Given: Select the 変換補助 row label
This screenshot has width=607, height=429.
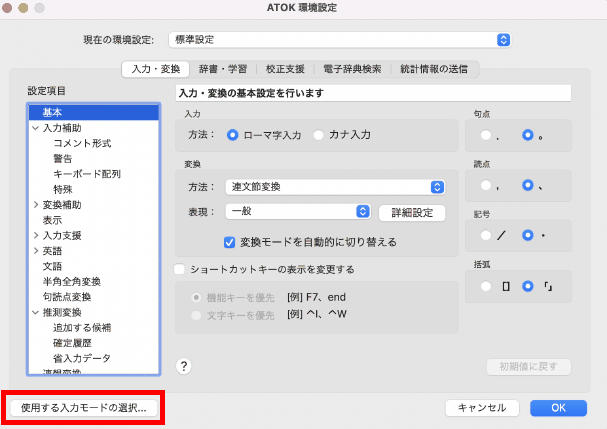Looking at the screenshot, I should tap(62, 204).
